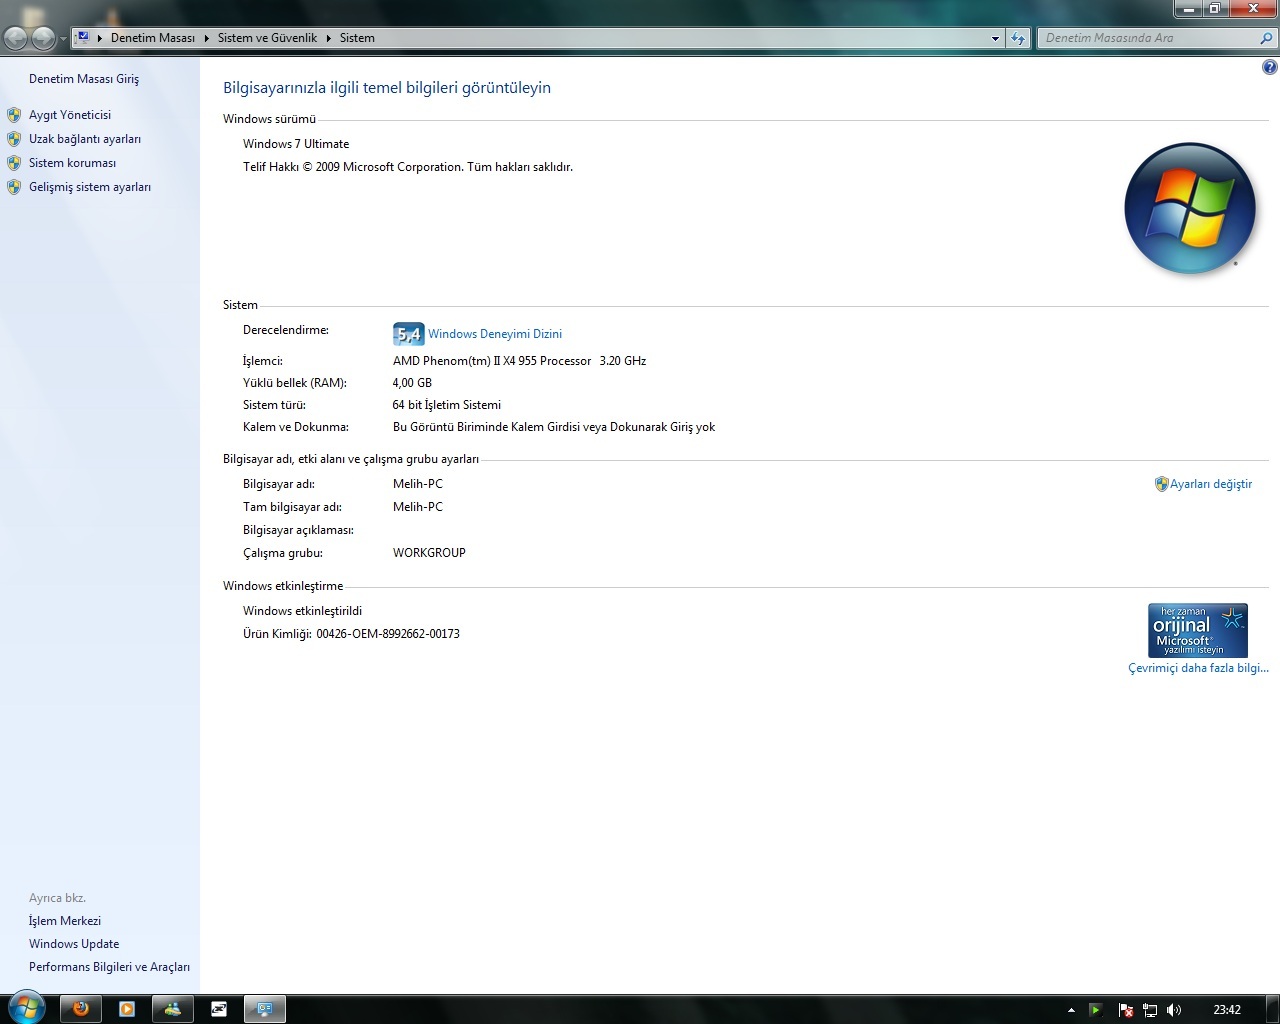This screenshot has width=1280, height=1024.
Task: Click 'Melih-PC' next to Tam bilgisayar adı
Action: tap(418, 507)
